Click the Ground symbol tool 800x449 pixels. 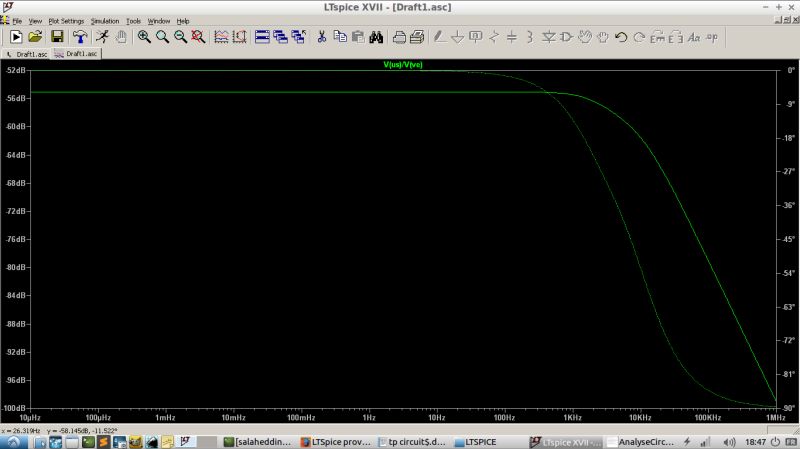click(458, 37)
